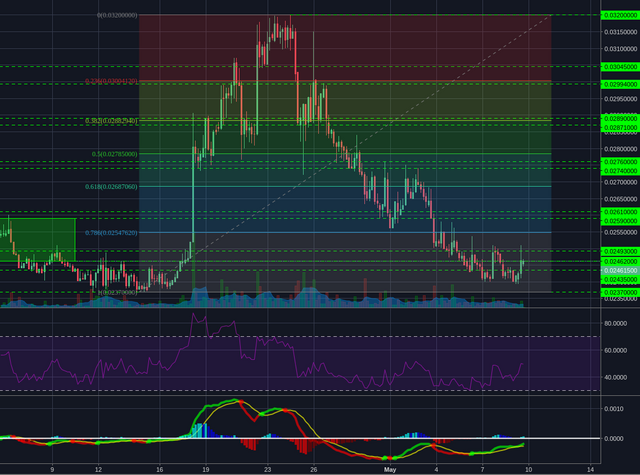
Task: Select the green rectangle drawing on chart
Action: [38, 240]
